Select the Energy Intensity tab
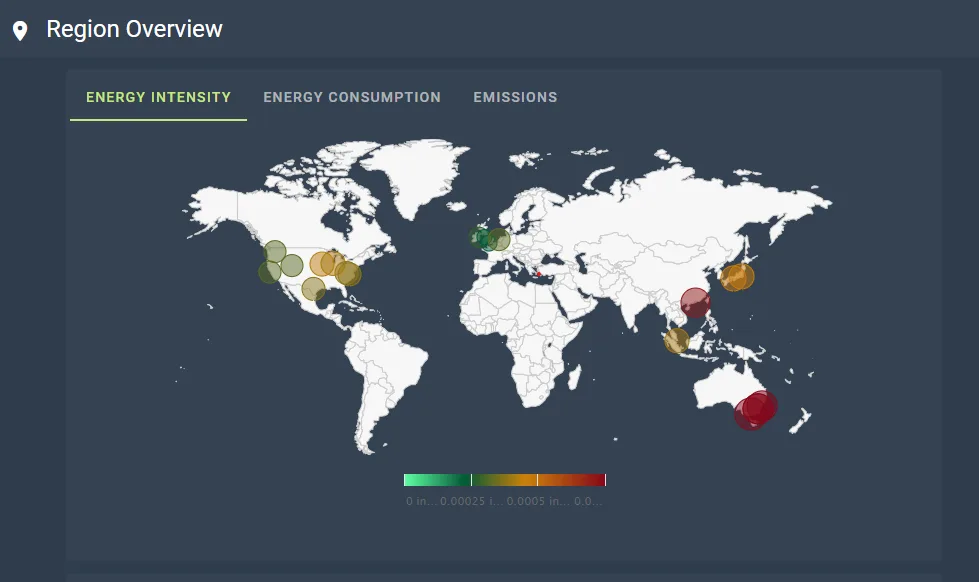Viewport: 979px width, 582px height. click(x=159, y=97)
